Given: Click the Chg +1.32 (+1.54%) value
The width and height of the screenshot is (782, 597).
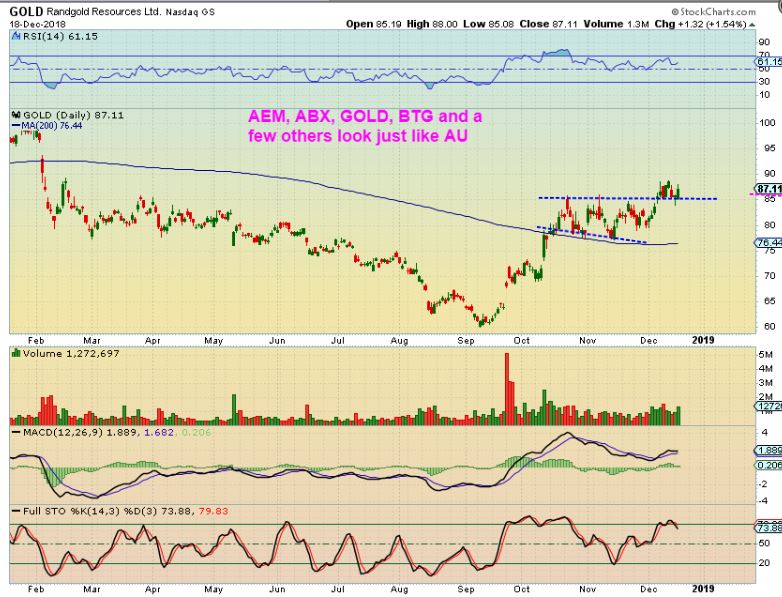Looking at the screenshot, I should click(700, 24).
